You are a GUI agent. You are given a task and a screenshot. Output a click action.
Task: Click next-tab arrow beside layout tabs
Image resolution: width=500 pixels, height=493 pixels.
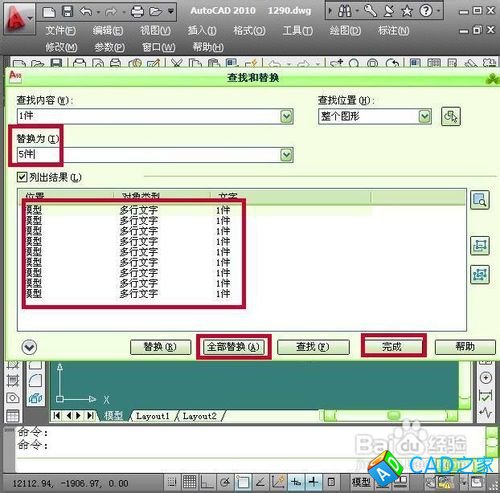pyautogui.click(x=79, y=415)
